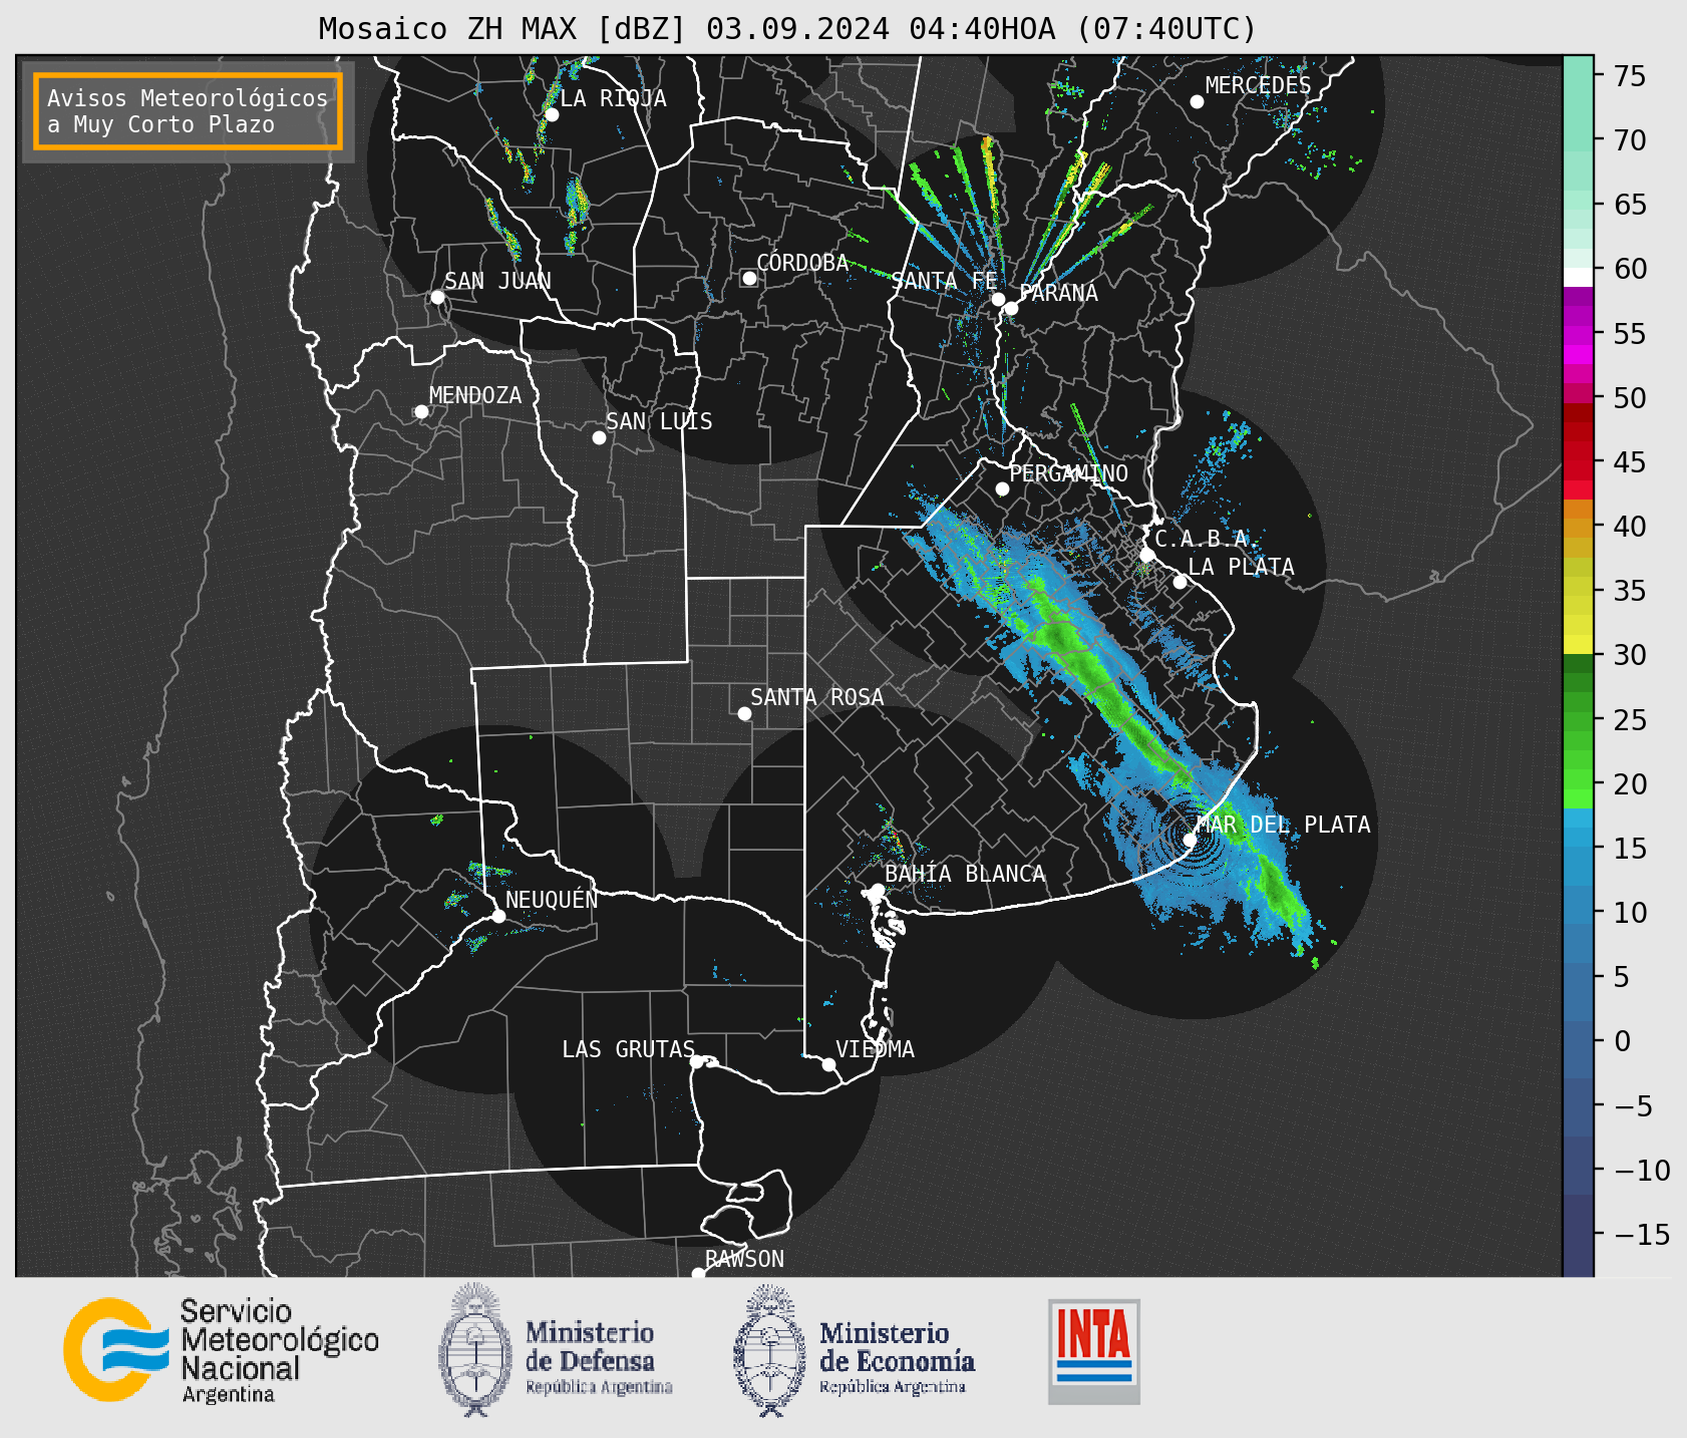
Task: Click the PERGAMINO label text
Action: point(1069,473)
